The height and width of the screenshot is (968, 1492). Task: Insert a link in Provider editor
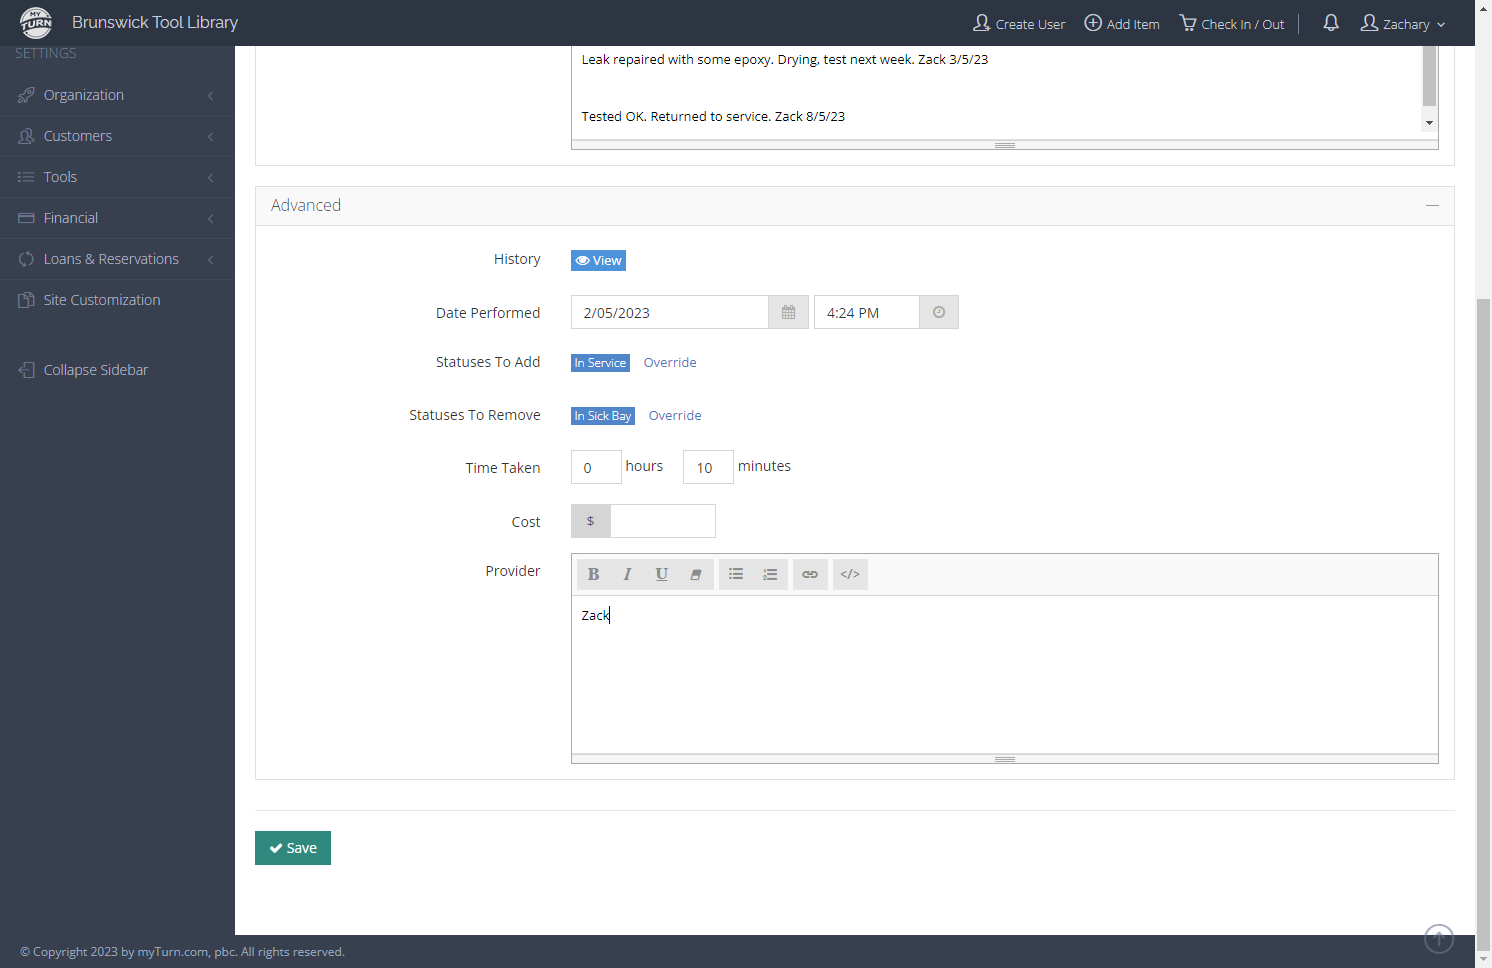[x=810, y=574]
